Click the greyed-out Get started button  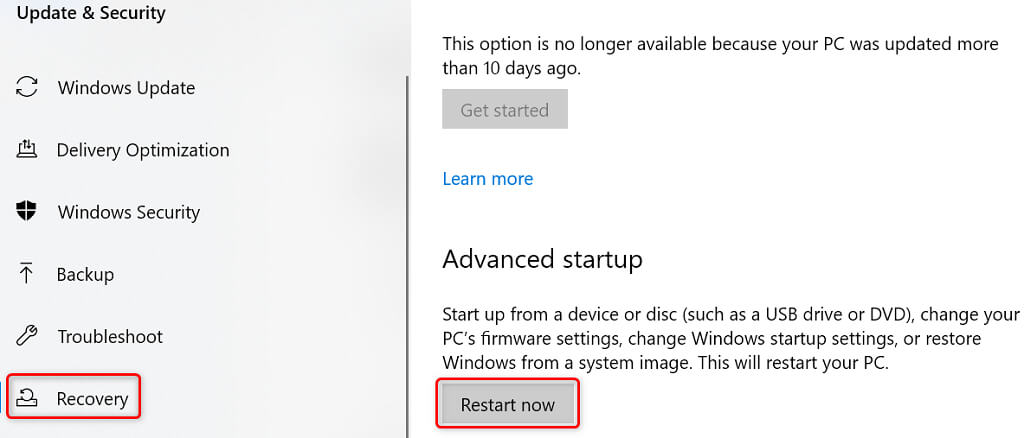(504, 110)
